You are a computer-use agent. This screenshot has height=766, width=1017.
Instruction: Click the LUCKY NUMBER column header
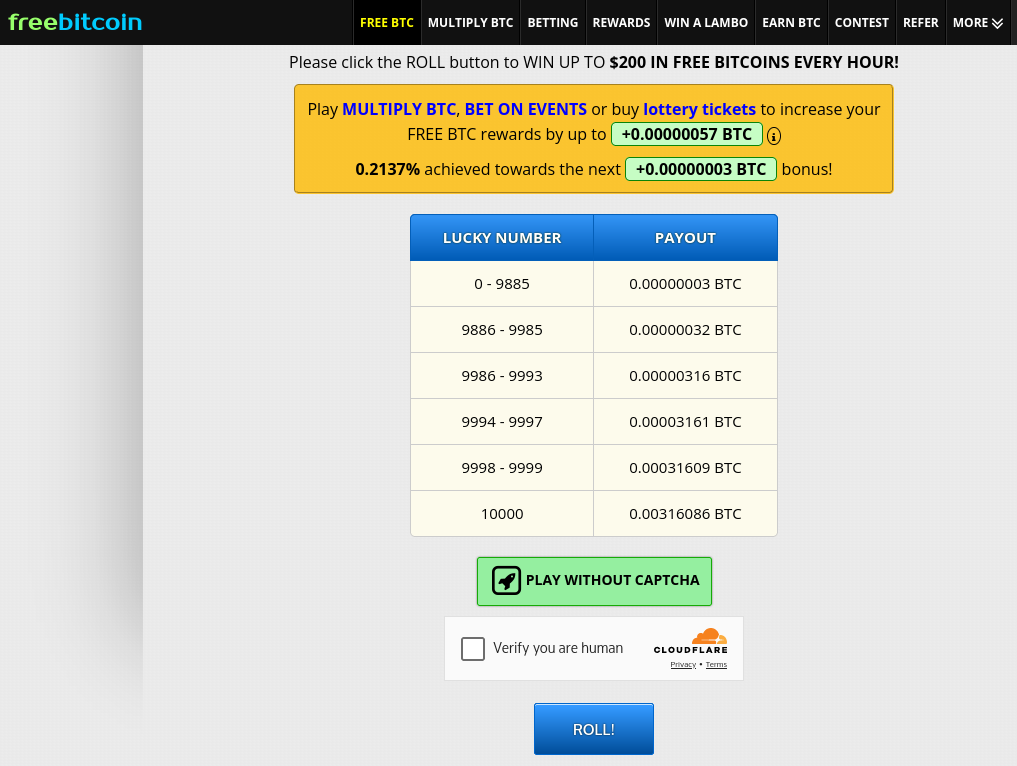pos(502,238)
